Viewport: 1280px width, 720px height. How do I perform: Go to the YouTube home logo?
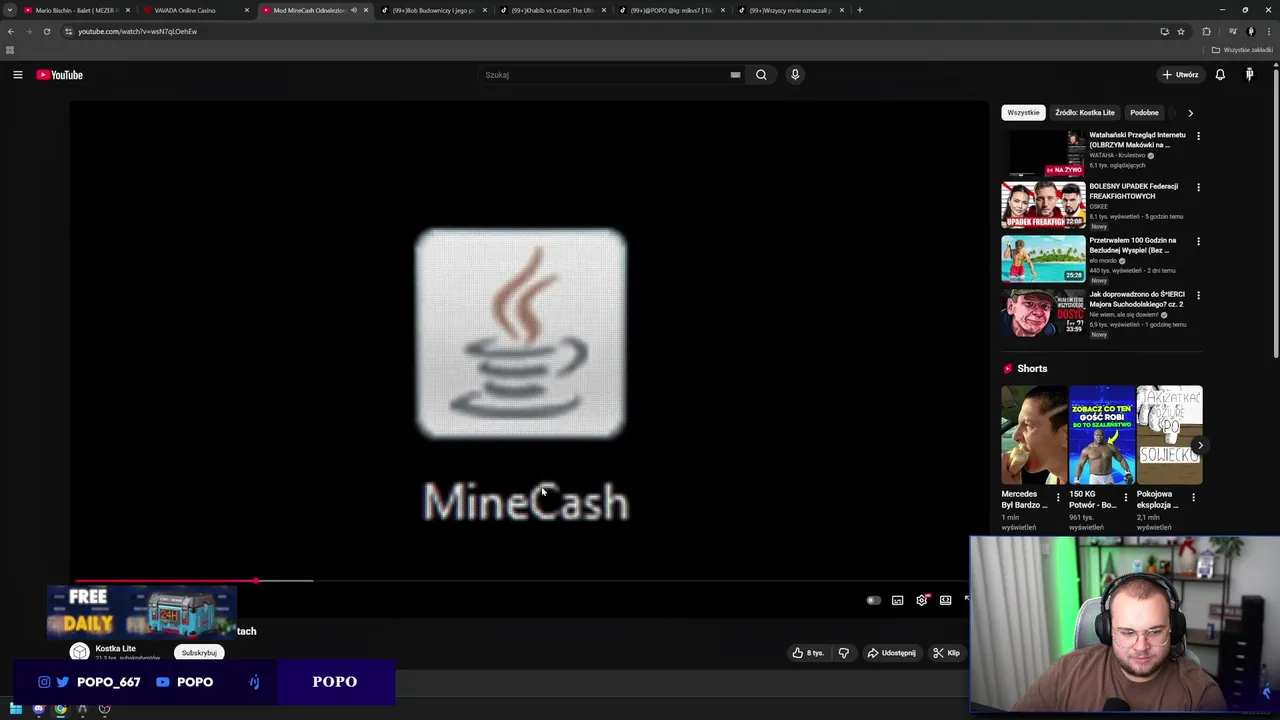(60, 75)
